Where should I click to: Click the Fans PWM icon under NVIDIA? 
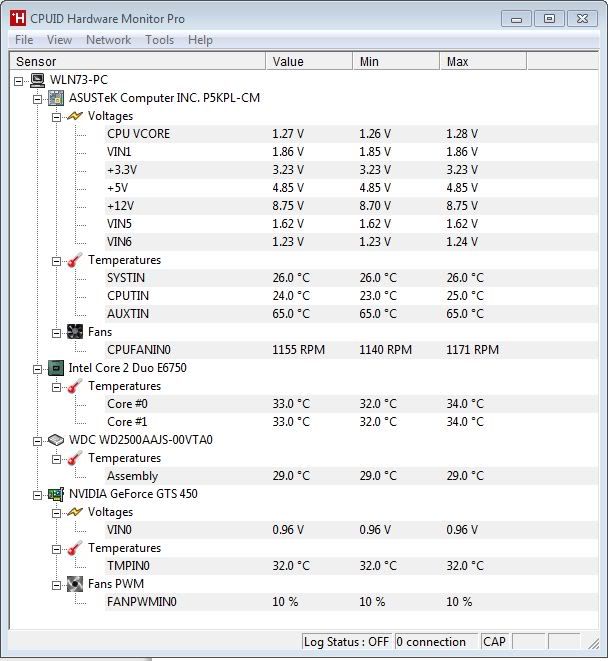[75, 584]
